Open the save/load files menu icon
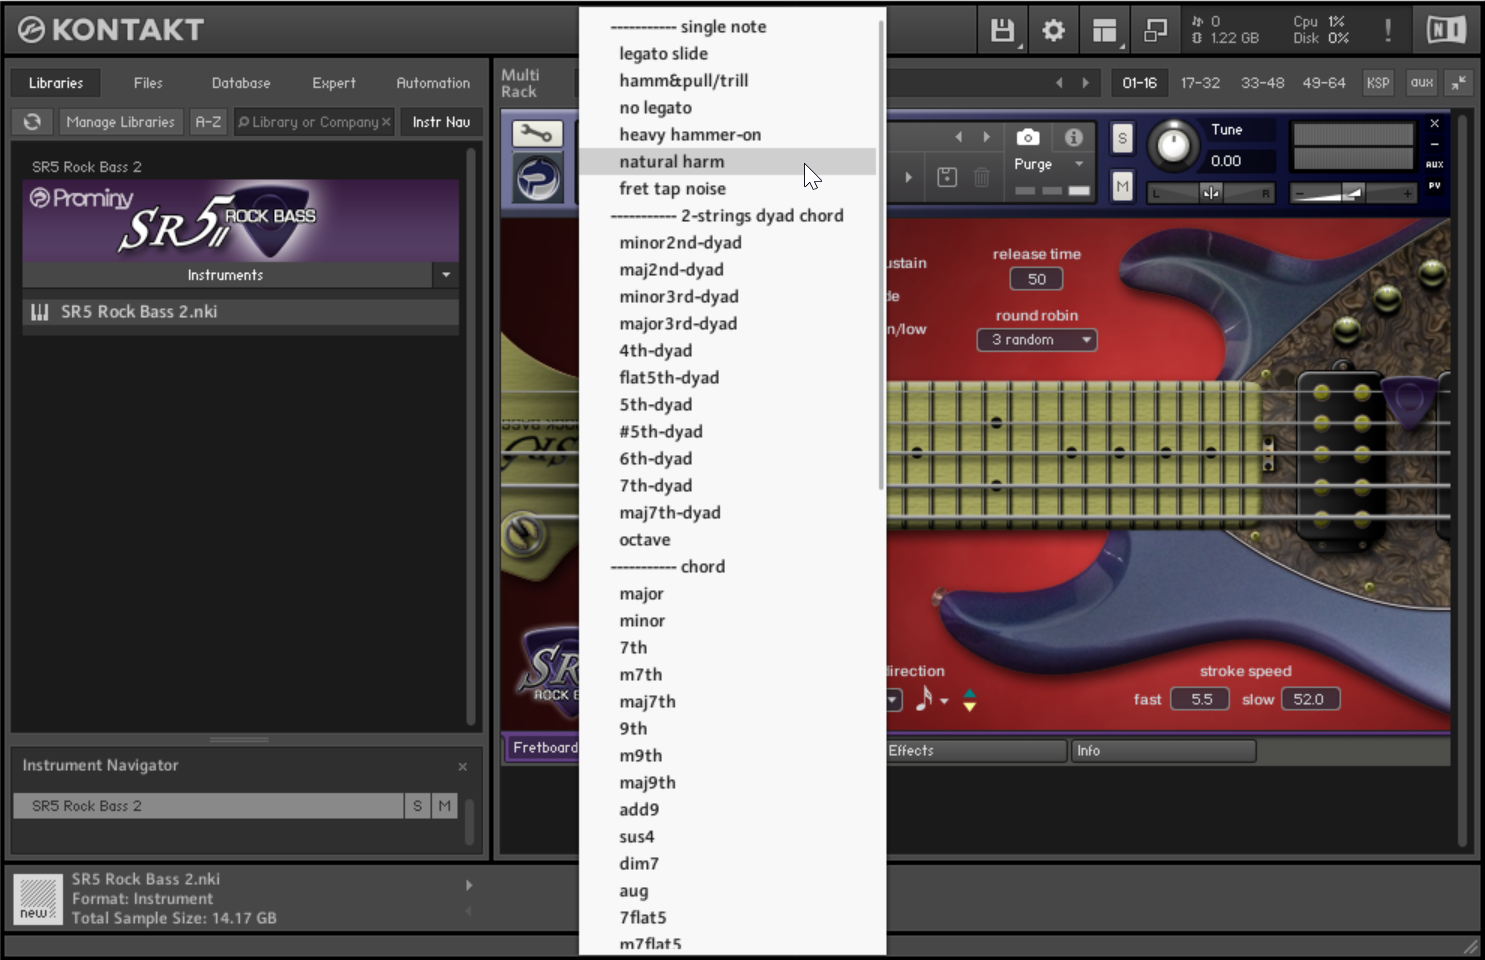This screenshot has width=1485, height=960. (1002, 31)
